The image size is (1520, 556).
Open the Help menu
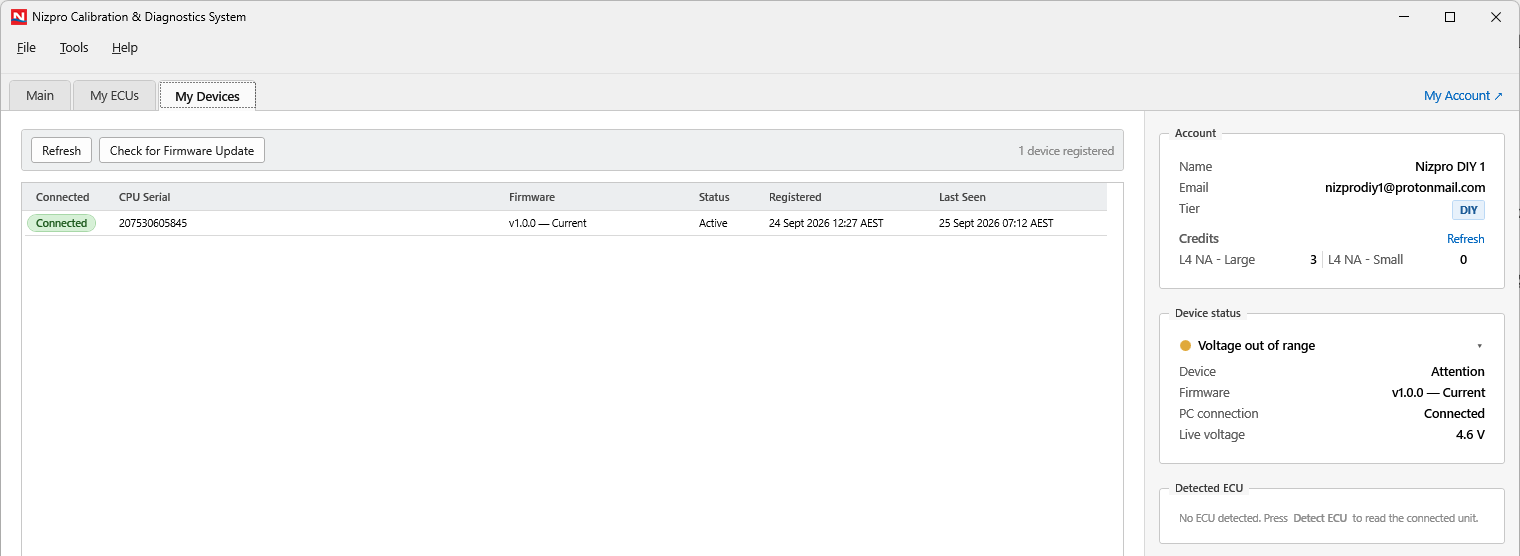(x=125, y=48)
